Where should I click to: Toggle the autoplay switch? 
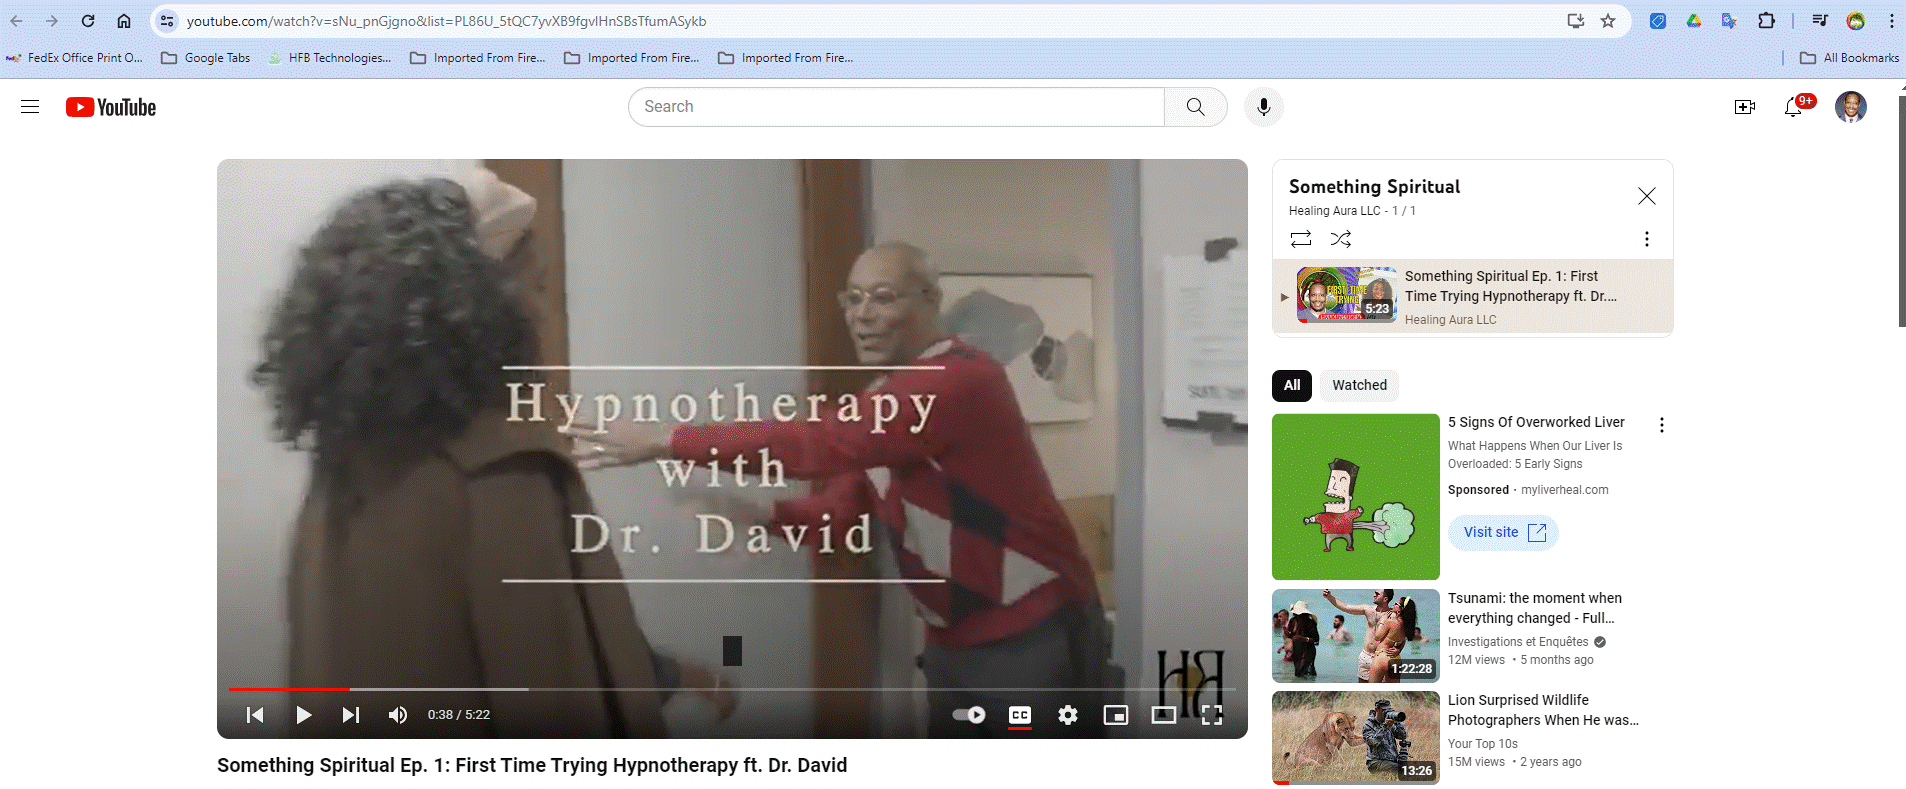pos(968,715)
